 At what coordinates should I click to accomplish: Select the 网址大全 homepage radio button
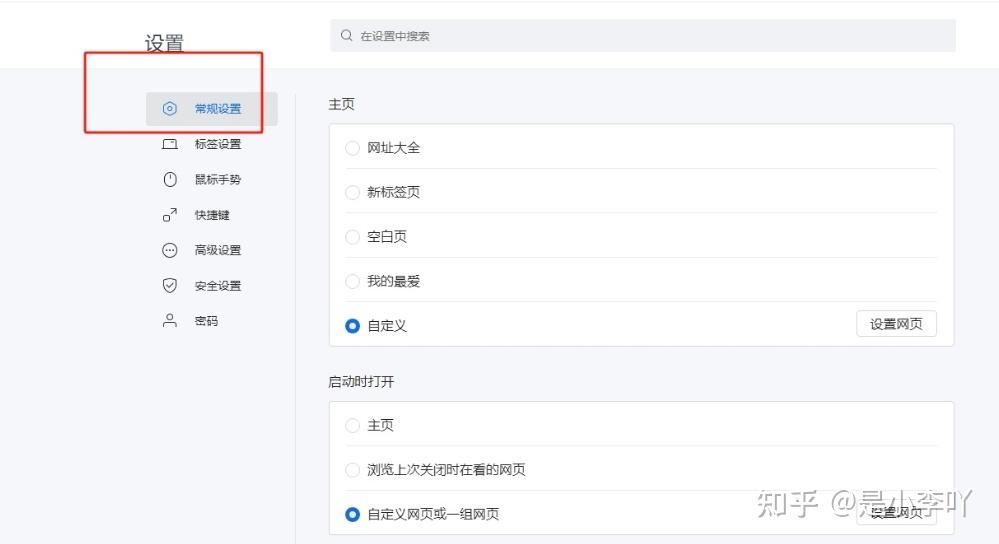pyautogui.click(x=352, y=148)
